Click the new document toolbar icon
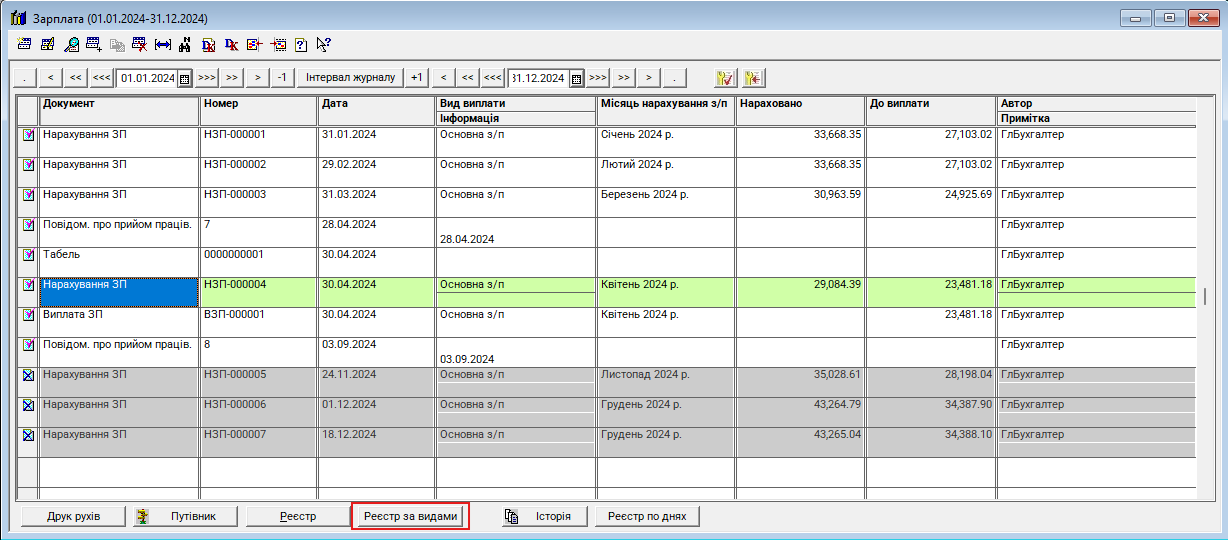This screenshot has height=540, width=1228. pos(24,44)
